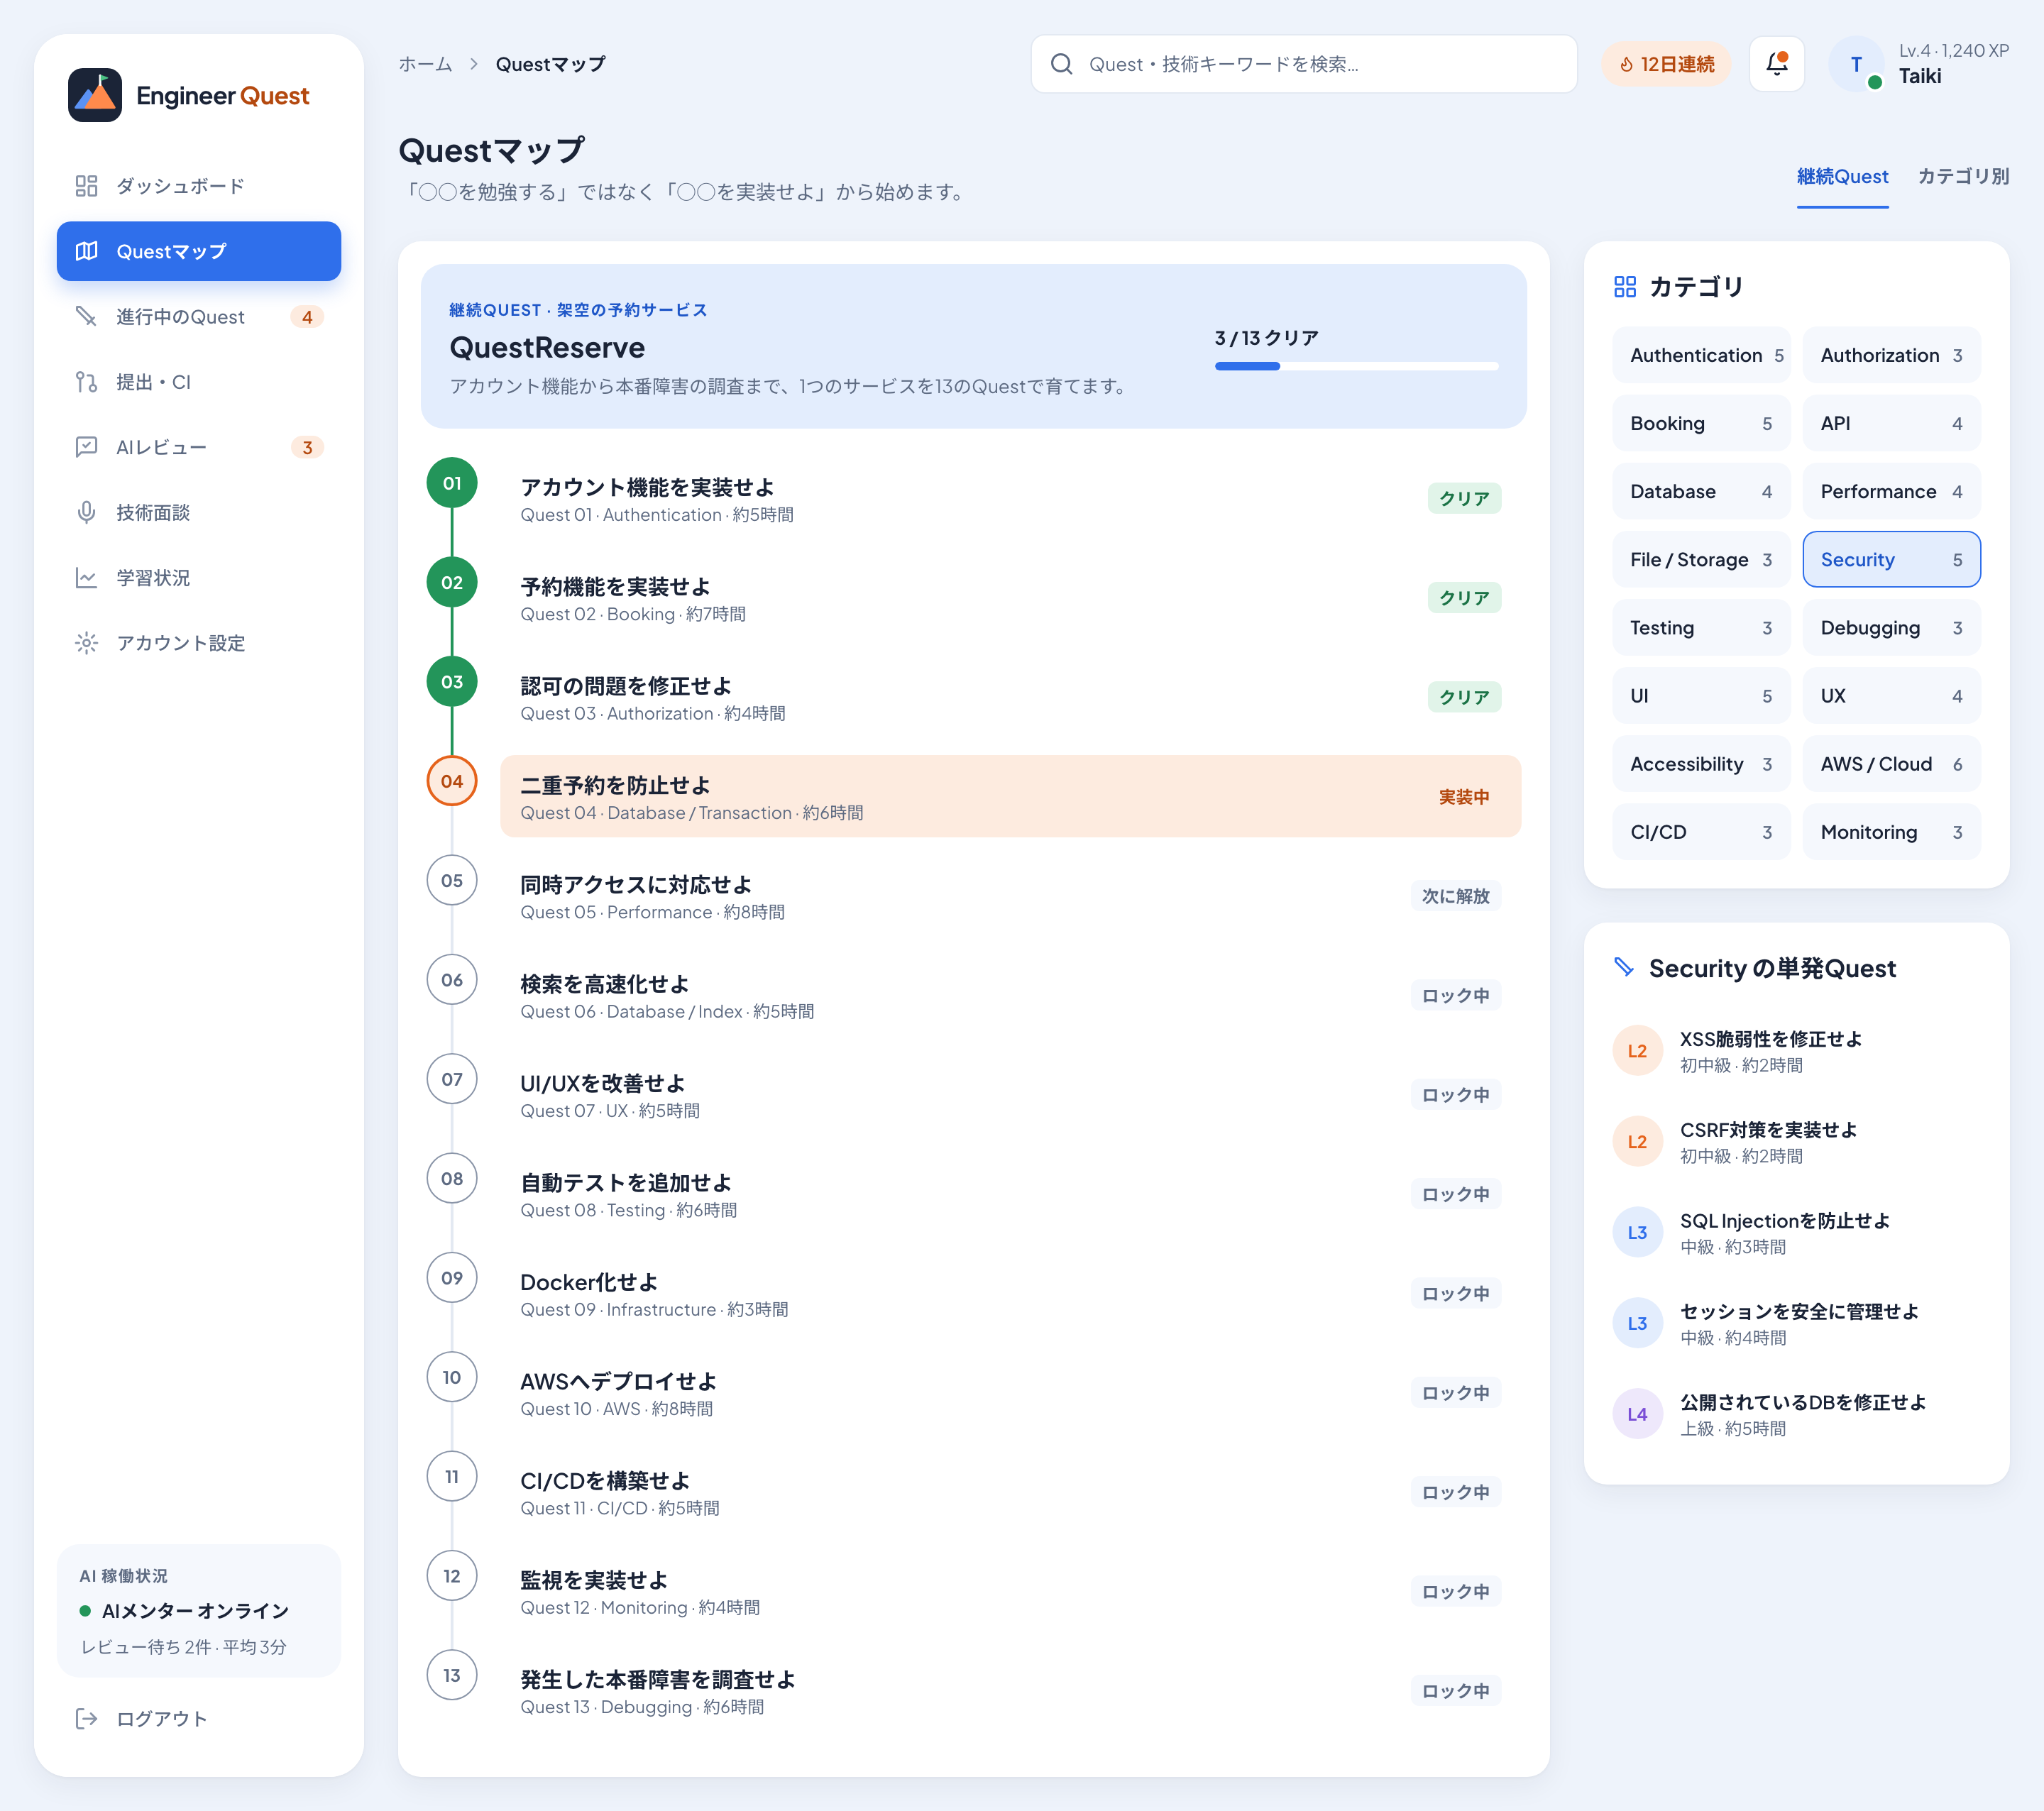Open ダッシュボード in the sidebar
Image resolution: width=2044 pixels, height=1811 pixels.
(x=199, y=186)
